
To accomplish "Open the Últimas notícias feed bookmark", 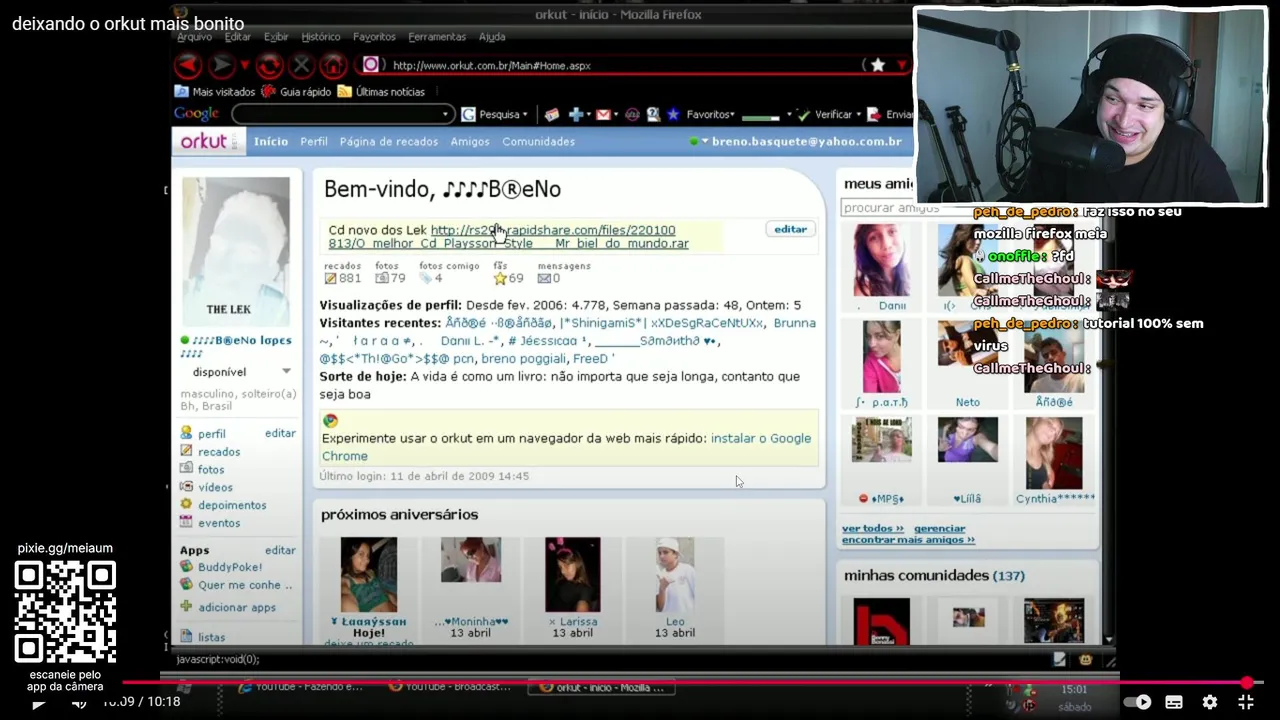I will [x=381, y=91].
